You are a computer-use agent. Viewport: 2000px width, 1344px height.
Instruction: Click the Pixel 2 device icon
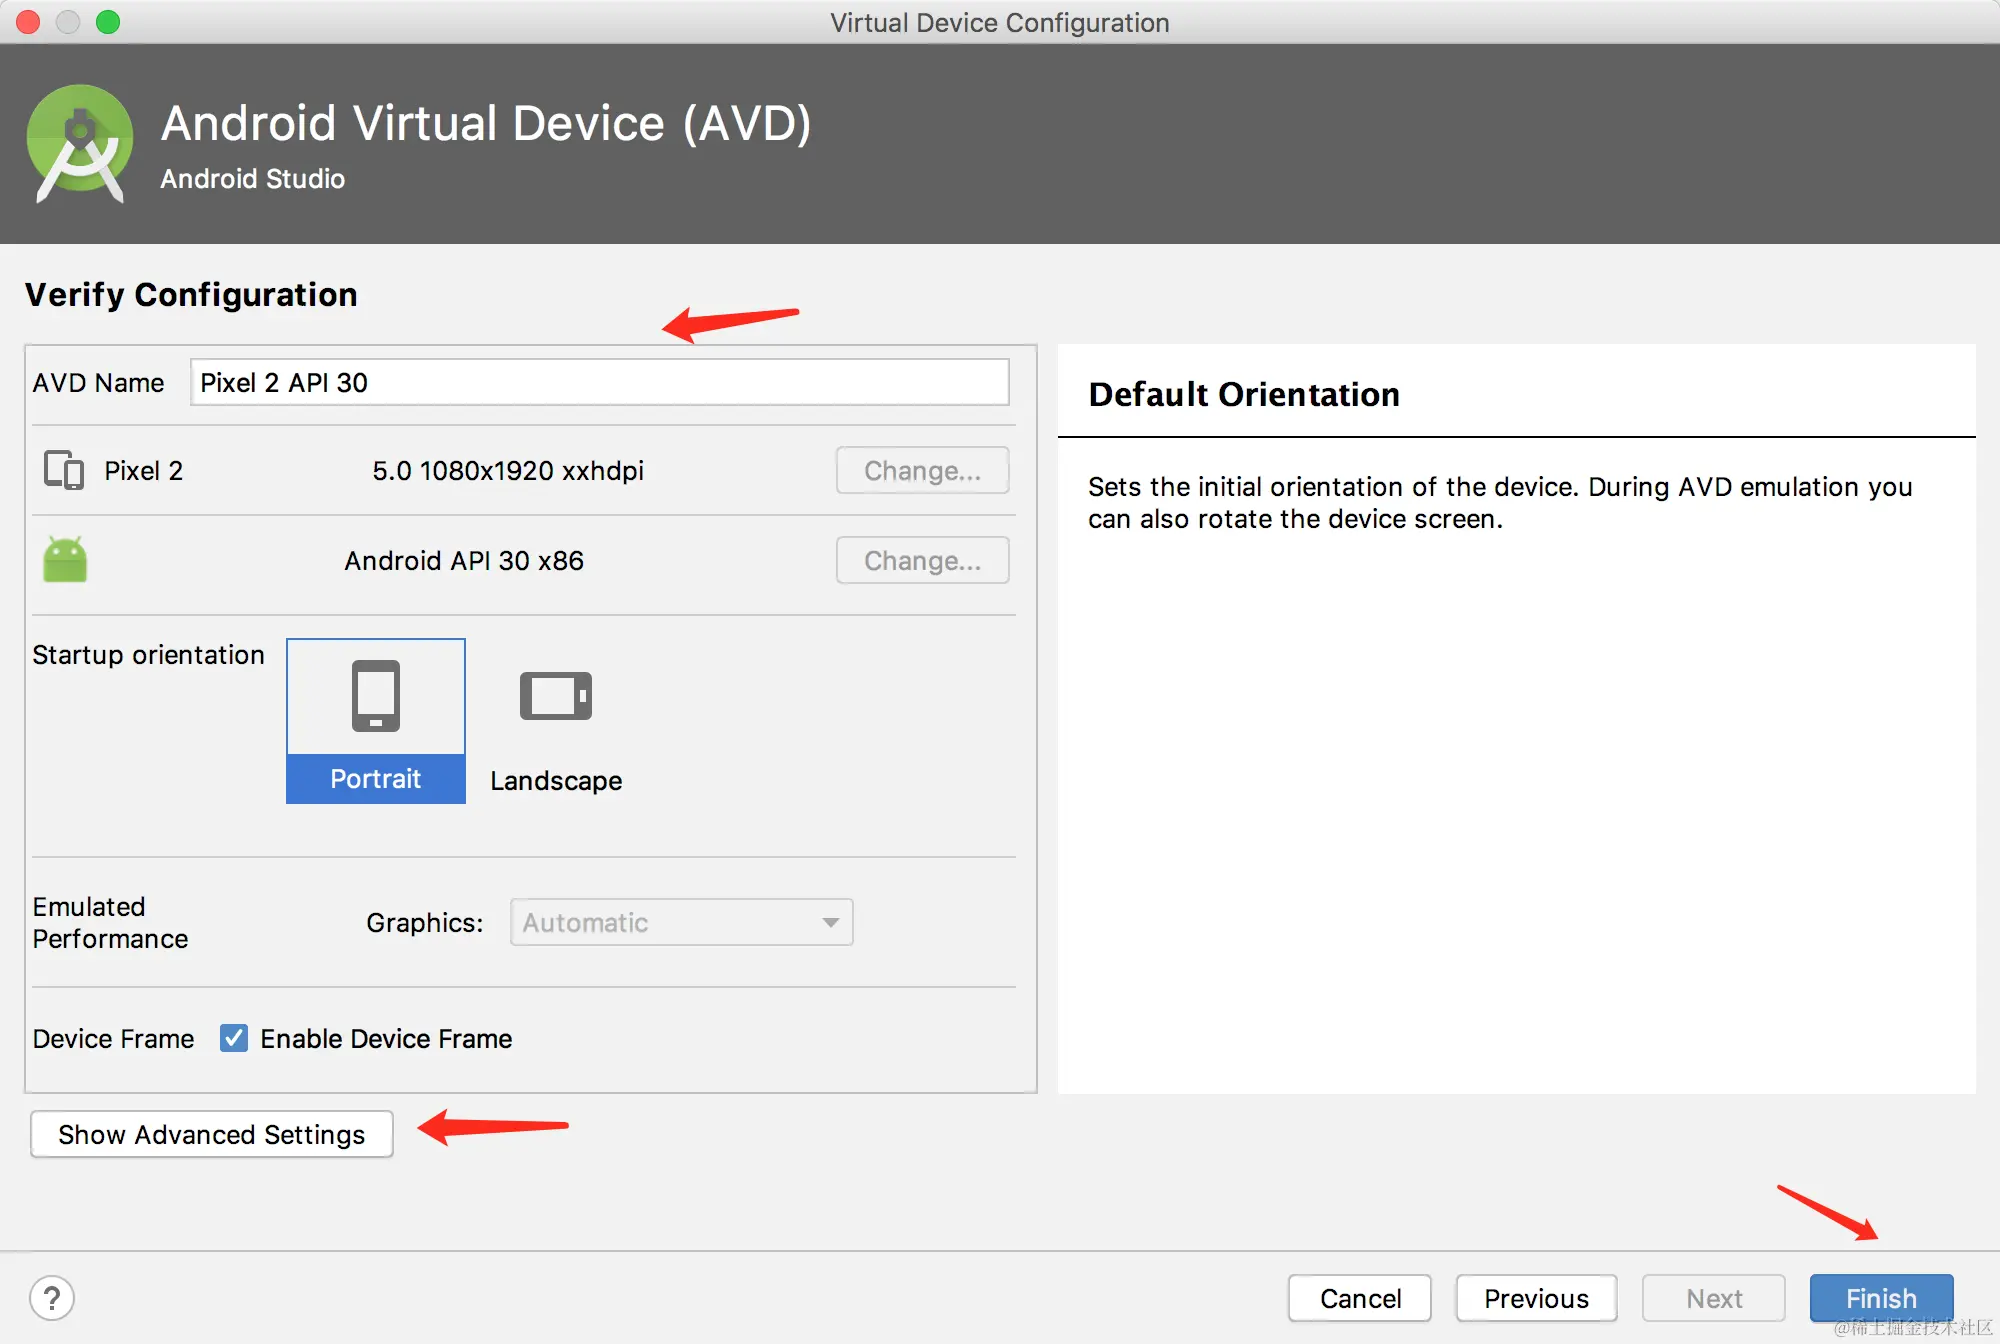pos(64,470)
